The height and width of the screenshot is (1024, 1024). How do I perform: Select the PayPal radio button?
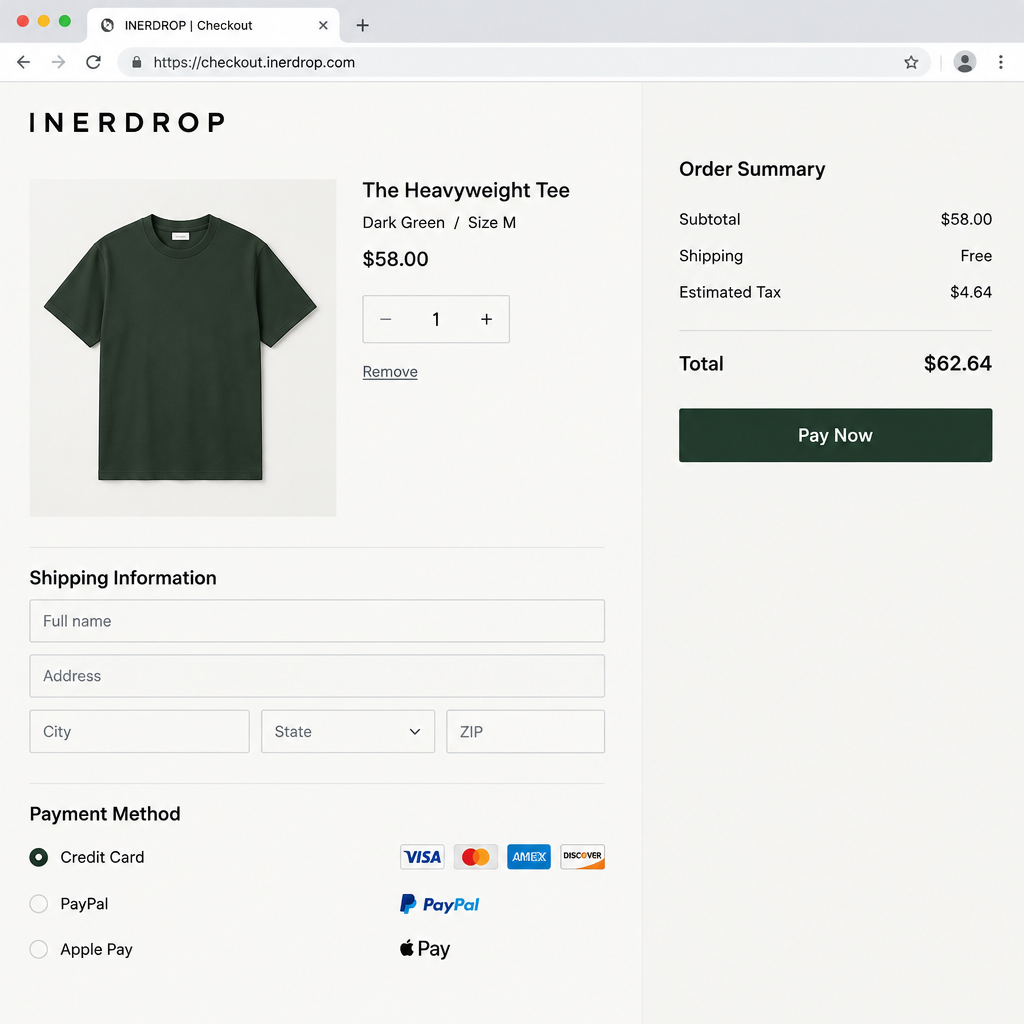(39, 904)
